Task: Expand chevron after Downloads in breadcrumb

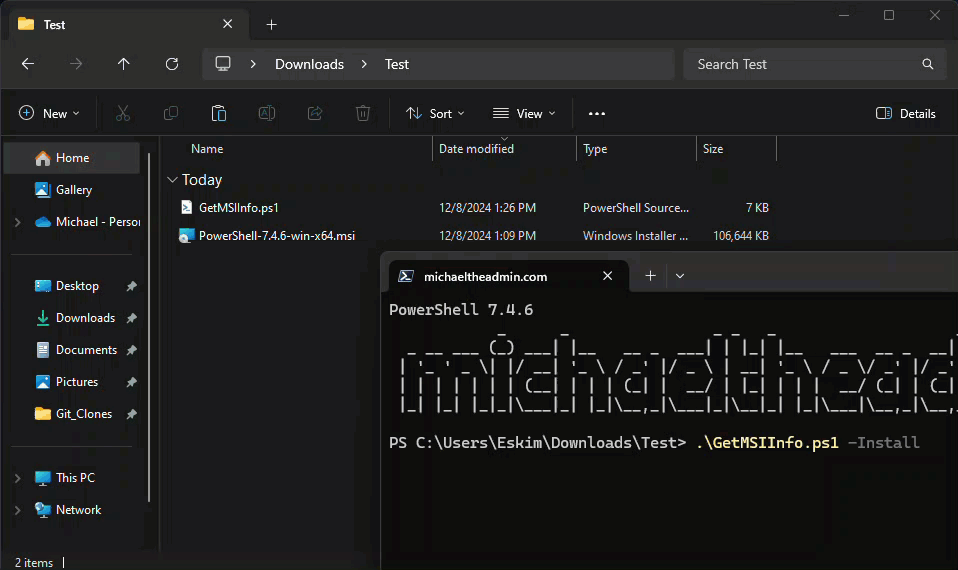Action: click(x=364, y=64)
